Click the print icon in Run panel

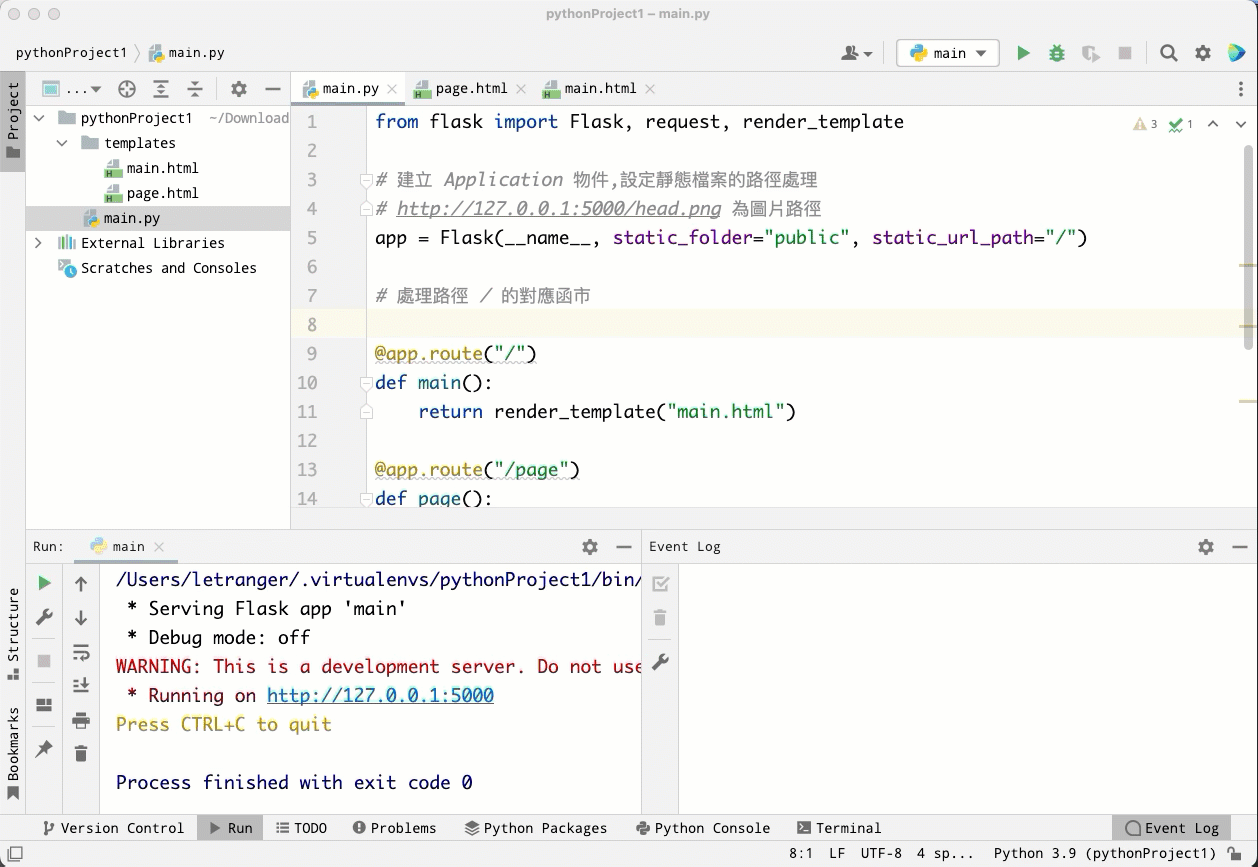click(81, 720)
